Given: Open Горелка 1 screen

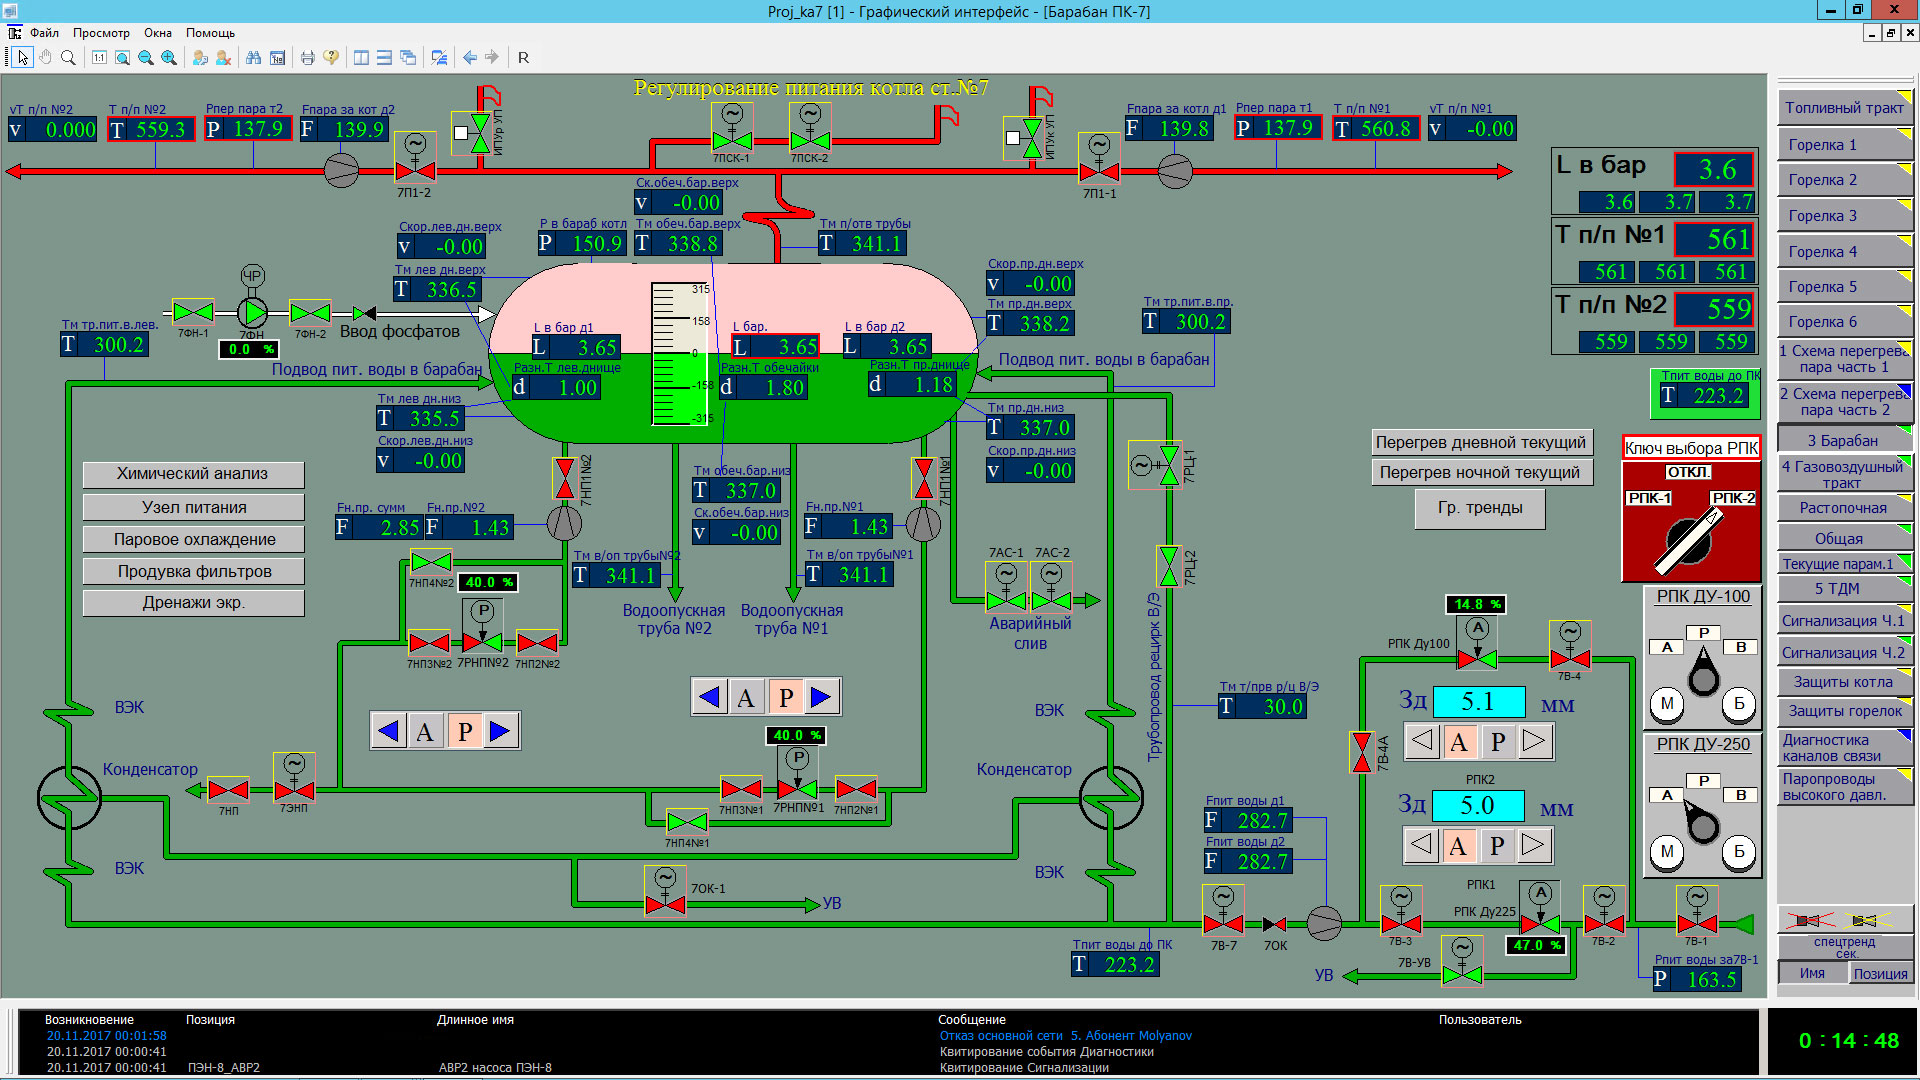Looking at the screenshot, I should (1845, 145).
